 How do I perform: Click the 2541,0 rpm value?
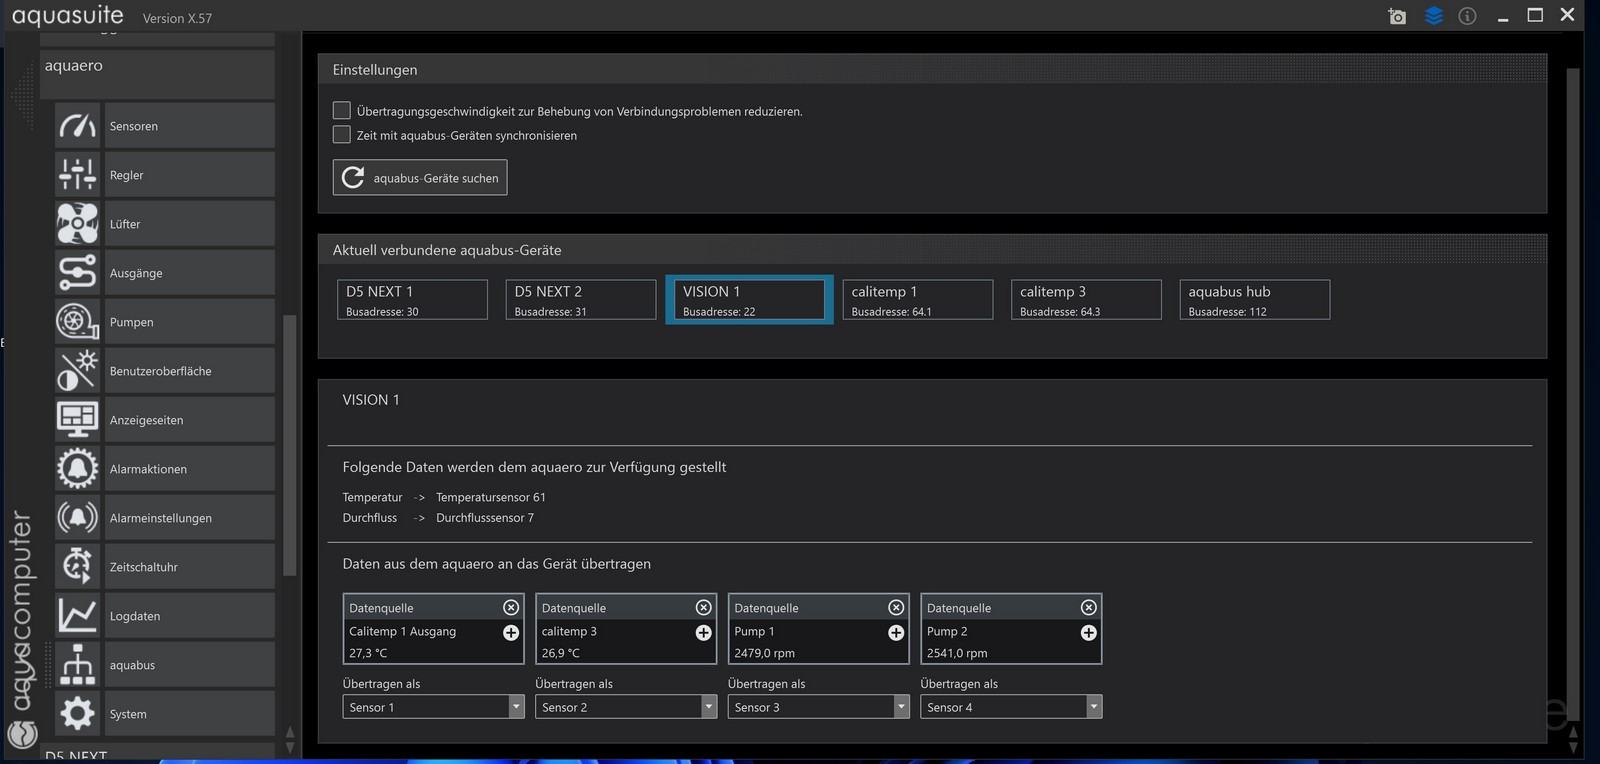point(957,653)
